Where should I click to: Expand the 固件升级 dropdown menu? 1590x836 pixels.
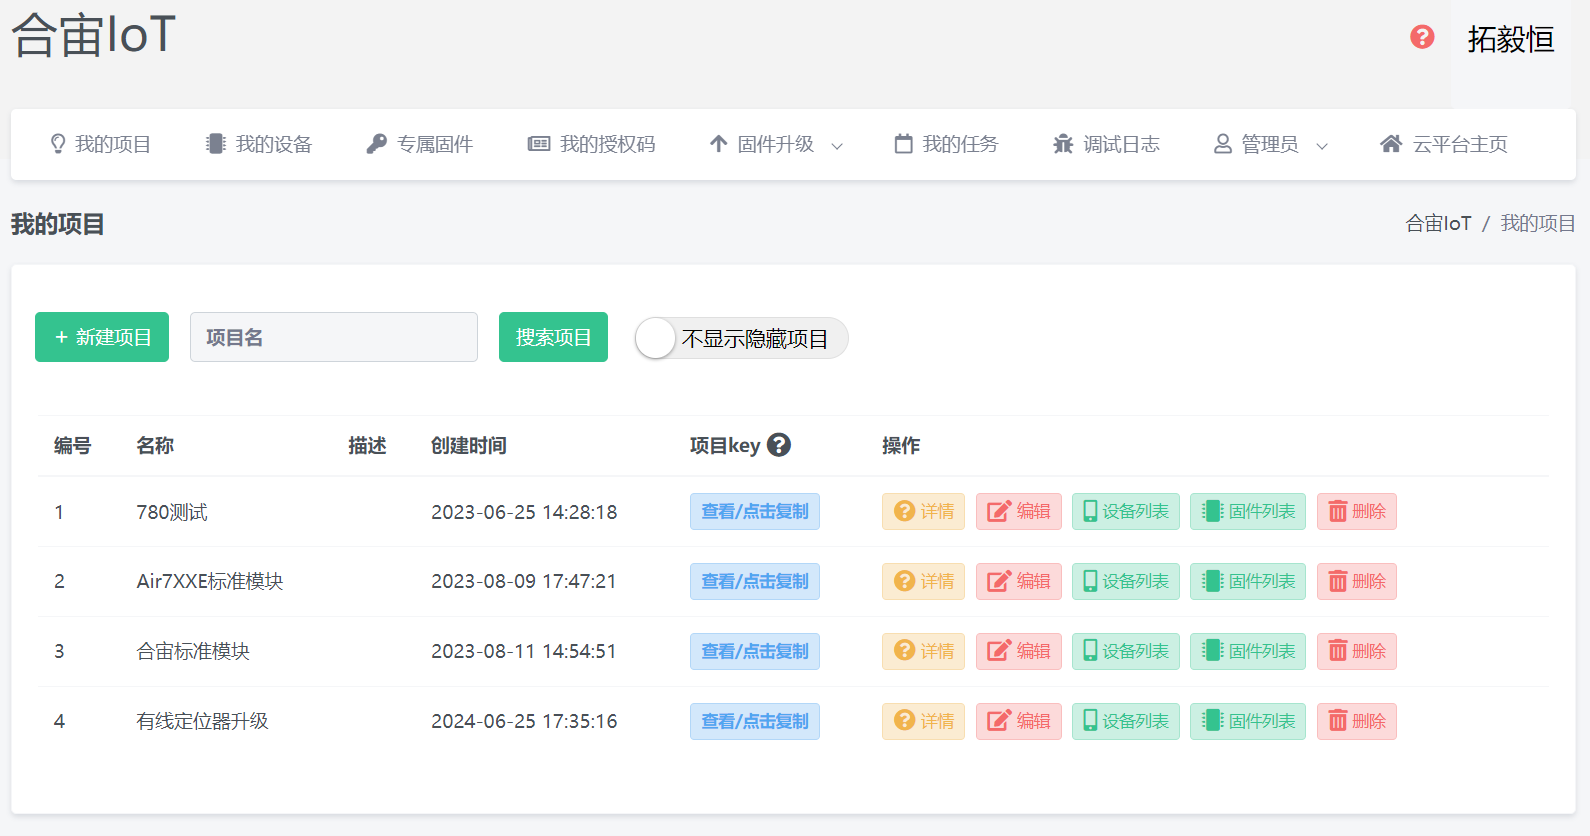(x=776, y=144)
